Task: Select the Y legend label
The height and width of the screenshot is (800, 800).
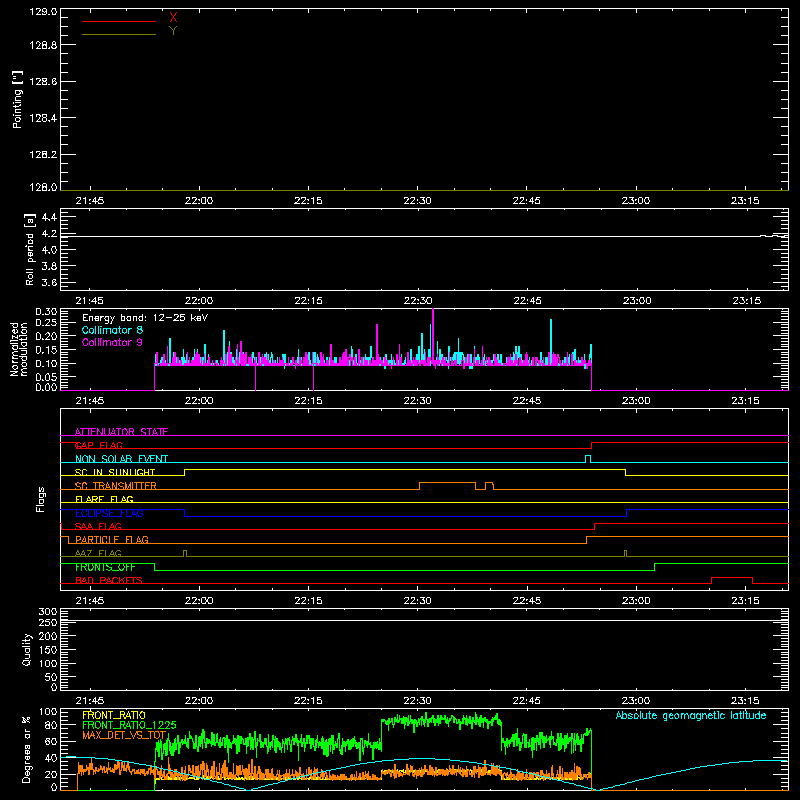Action: (173, 31)
